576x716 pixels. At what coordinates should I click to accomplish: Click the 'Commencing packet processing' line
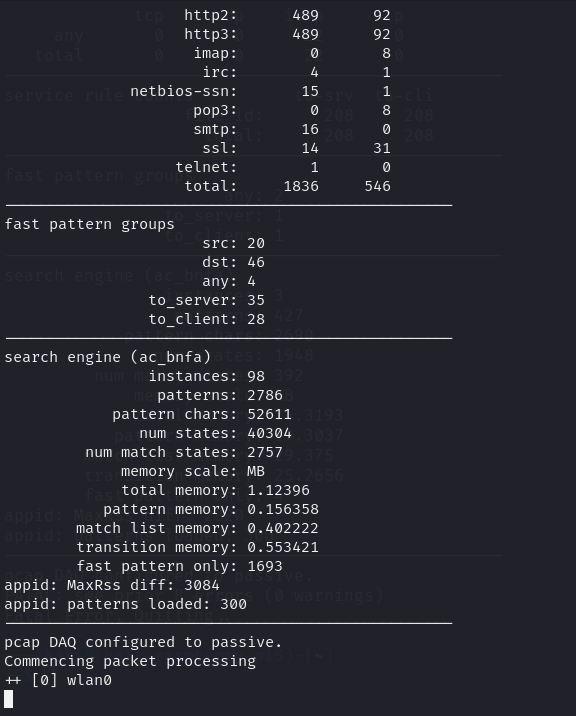(130, 662)
